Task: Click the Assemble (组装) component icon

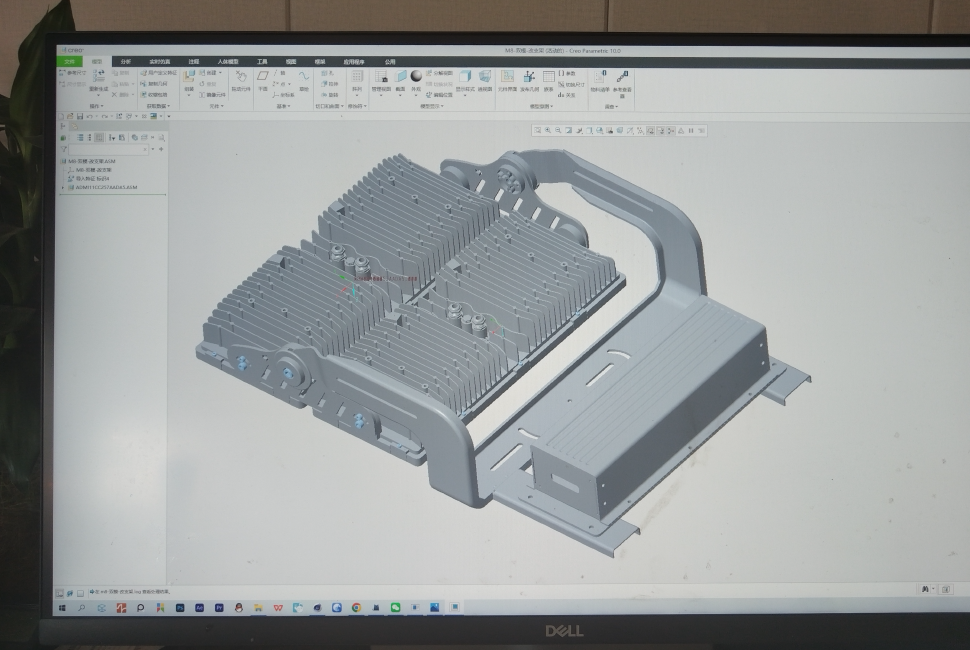Action: coord(189,77)
